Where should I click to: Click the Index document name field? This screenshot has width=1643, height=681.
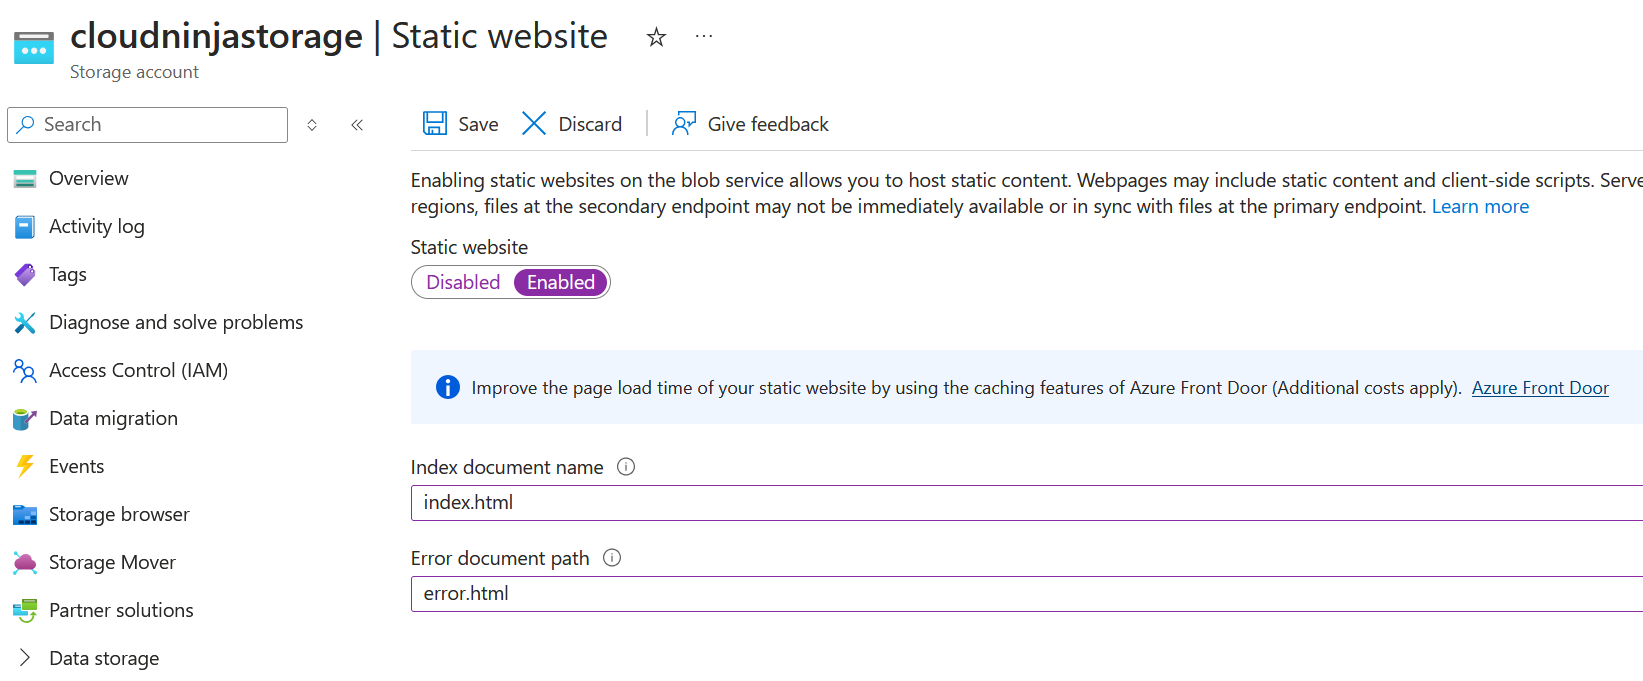(x=1027, y=503)
